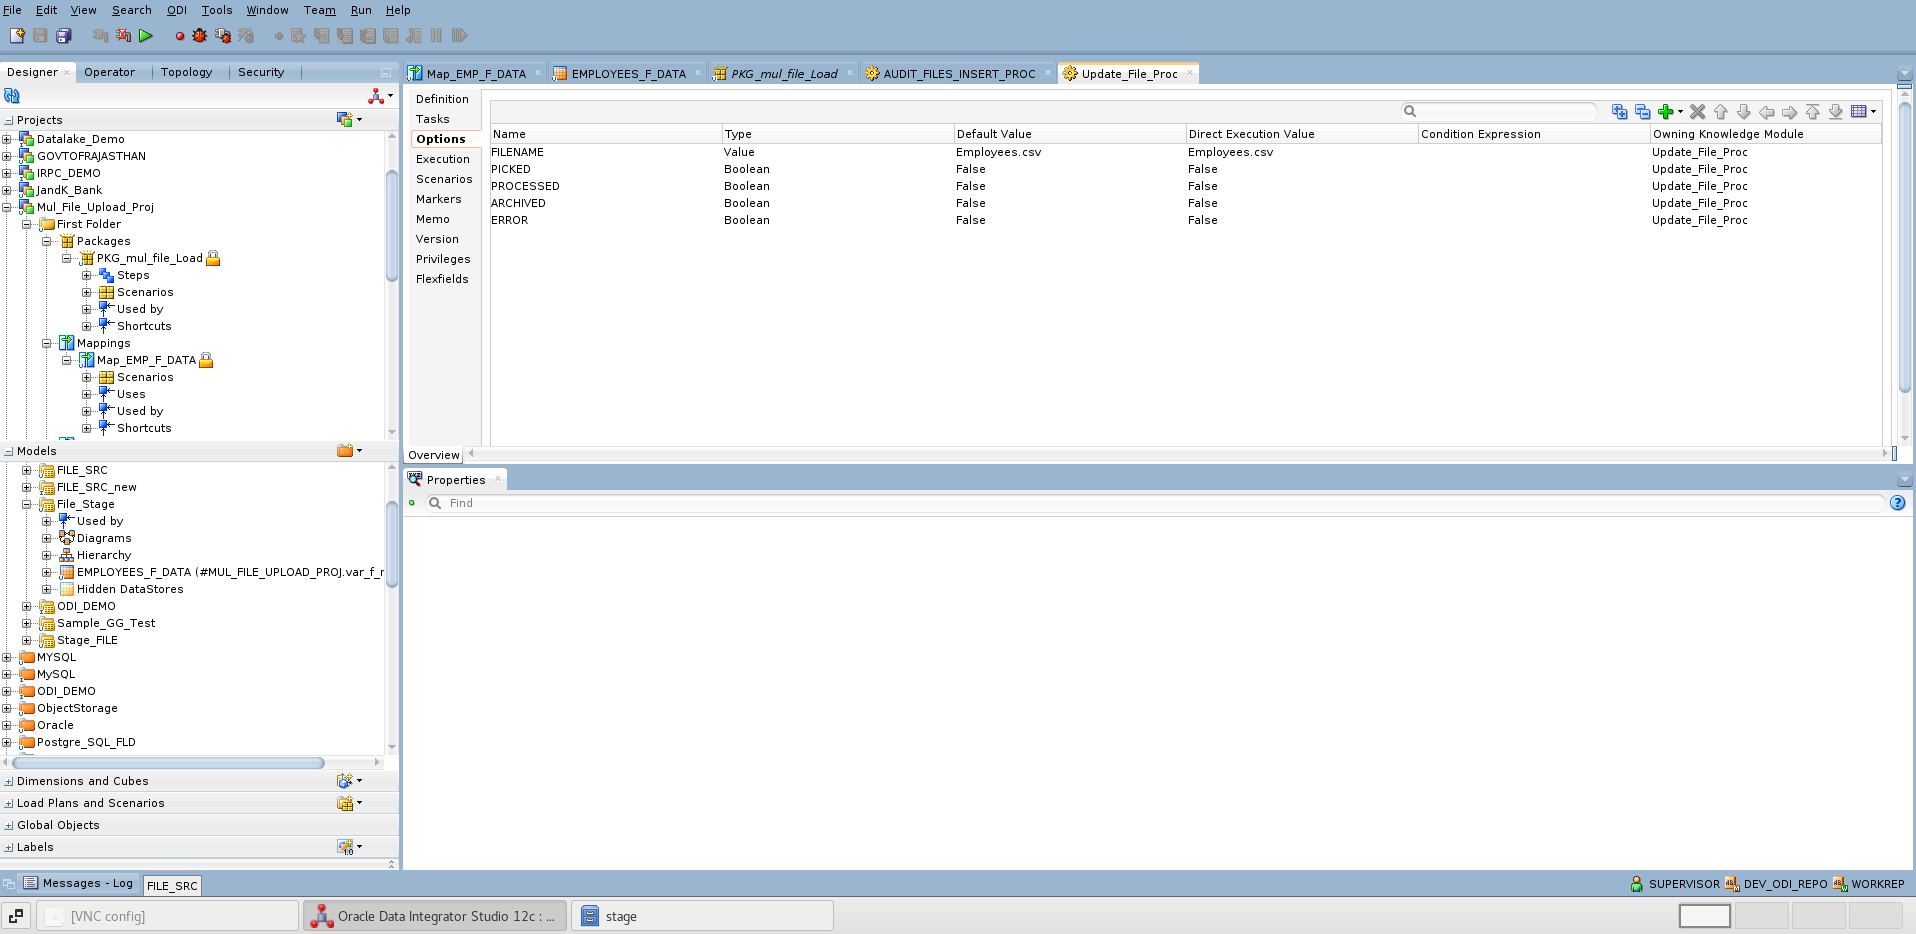Click the Load Plans and Scenarios header icon
Viewport: 1916px width, 934px height.
click(345, 803)
